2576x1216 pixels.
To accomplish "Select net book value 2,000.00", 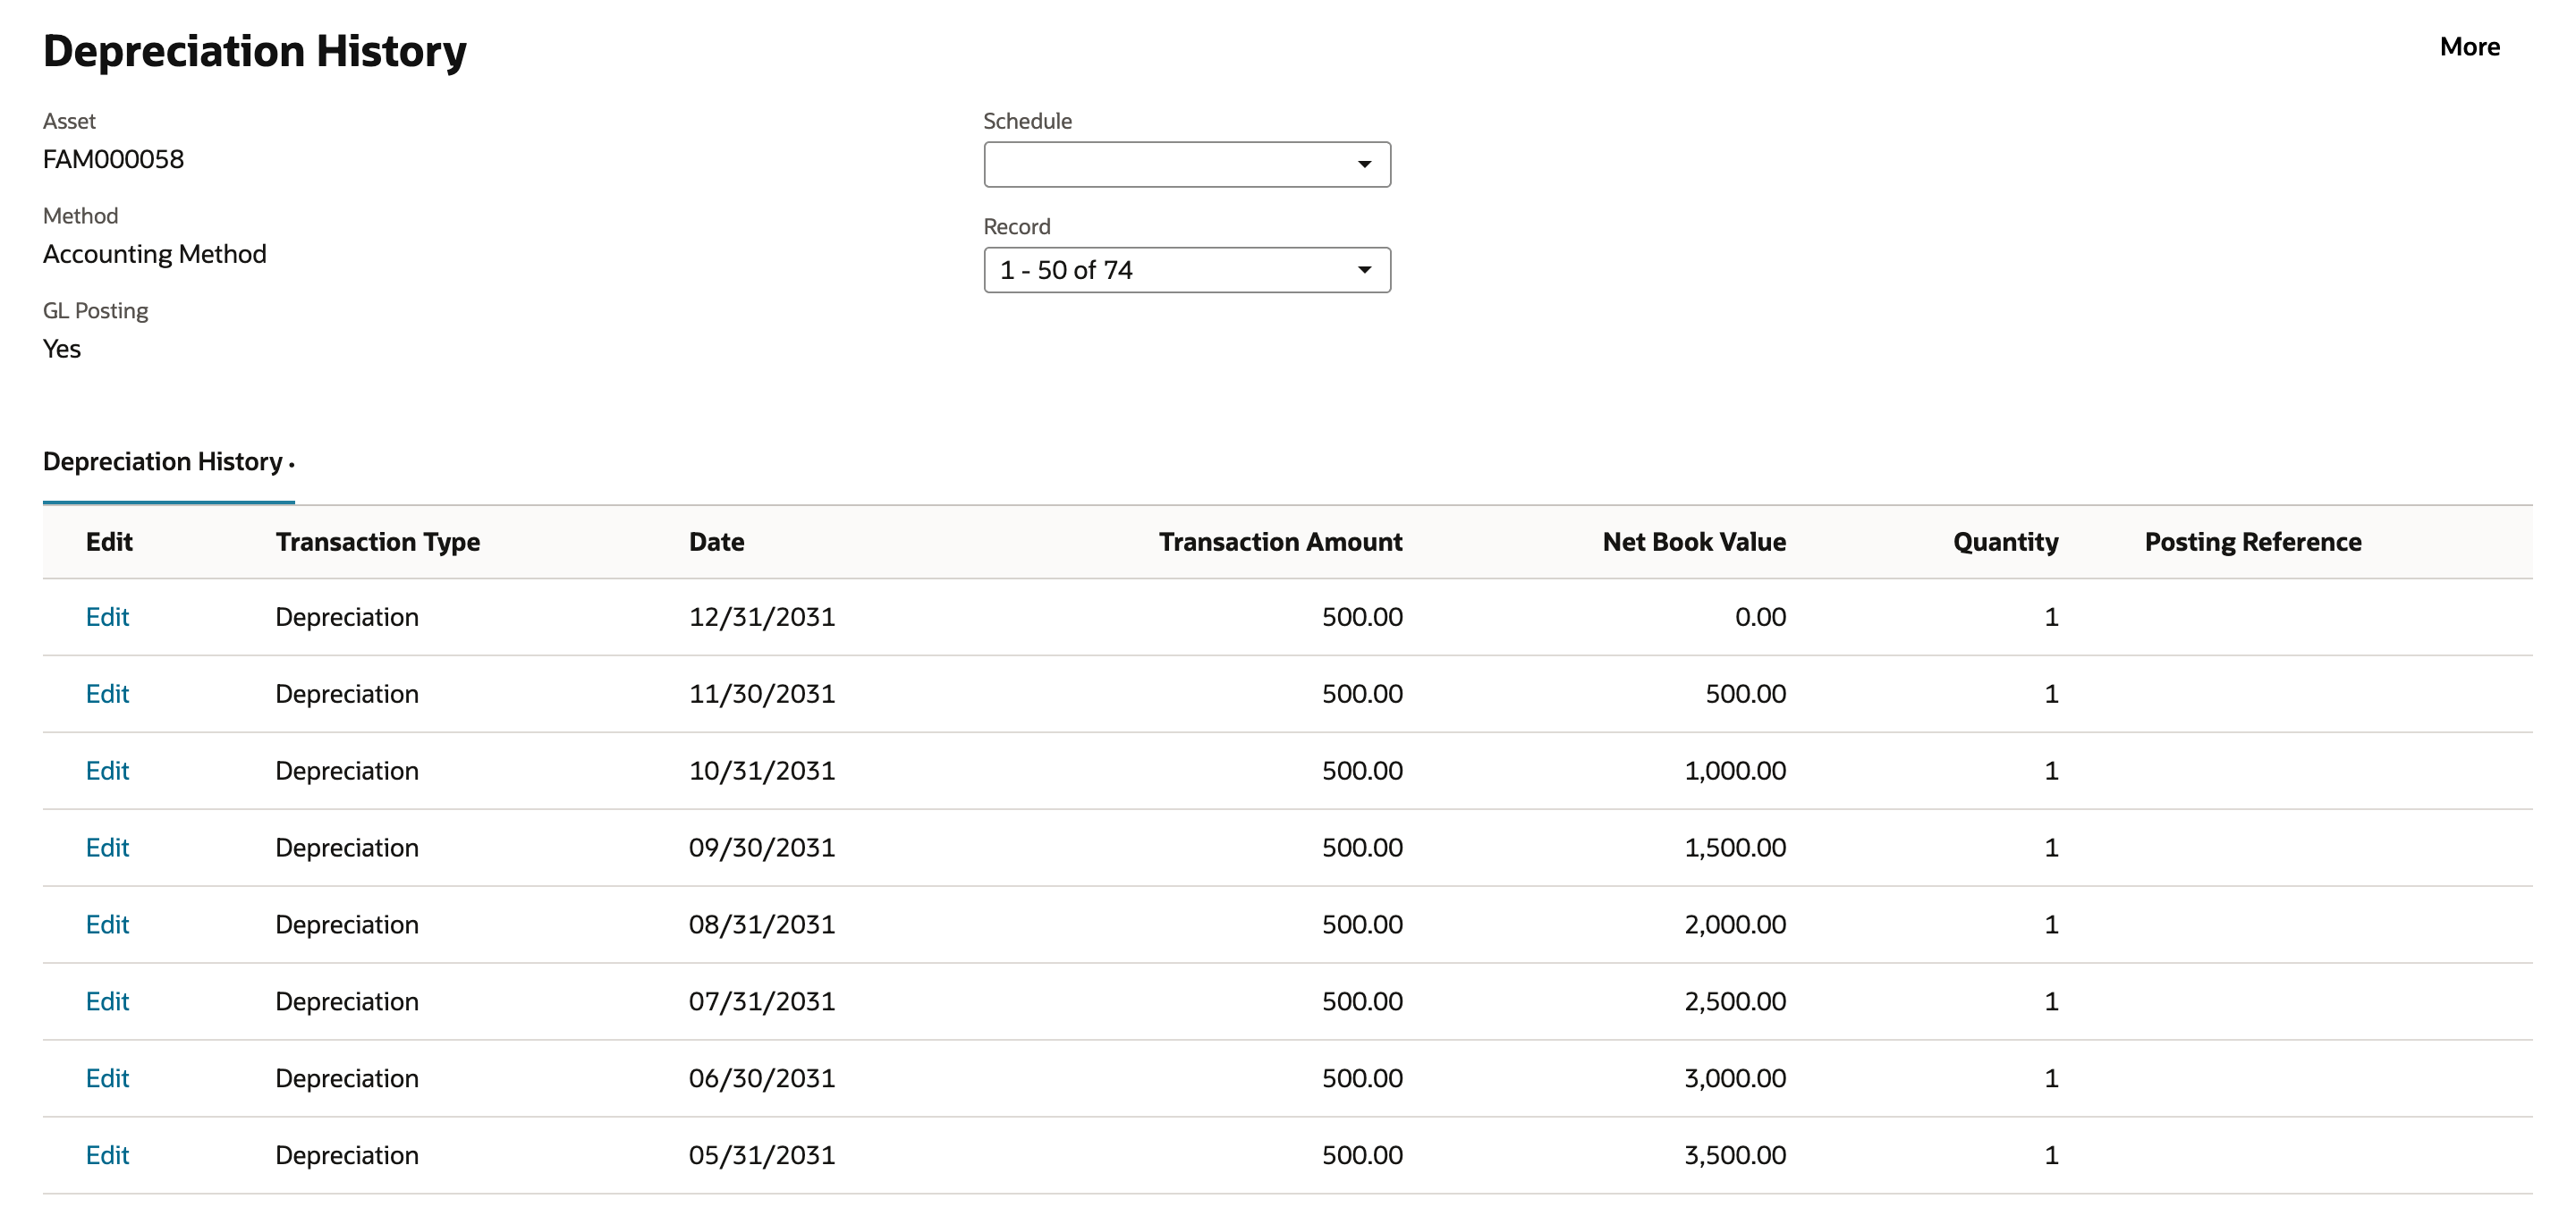I will pos(1735,925).
